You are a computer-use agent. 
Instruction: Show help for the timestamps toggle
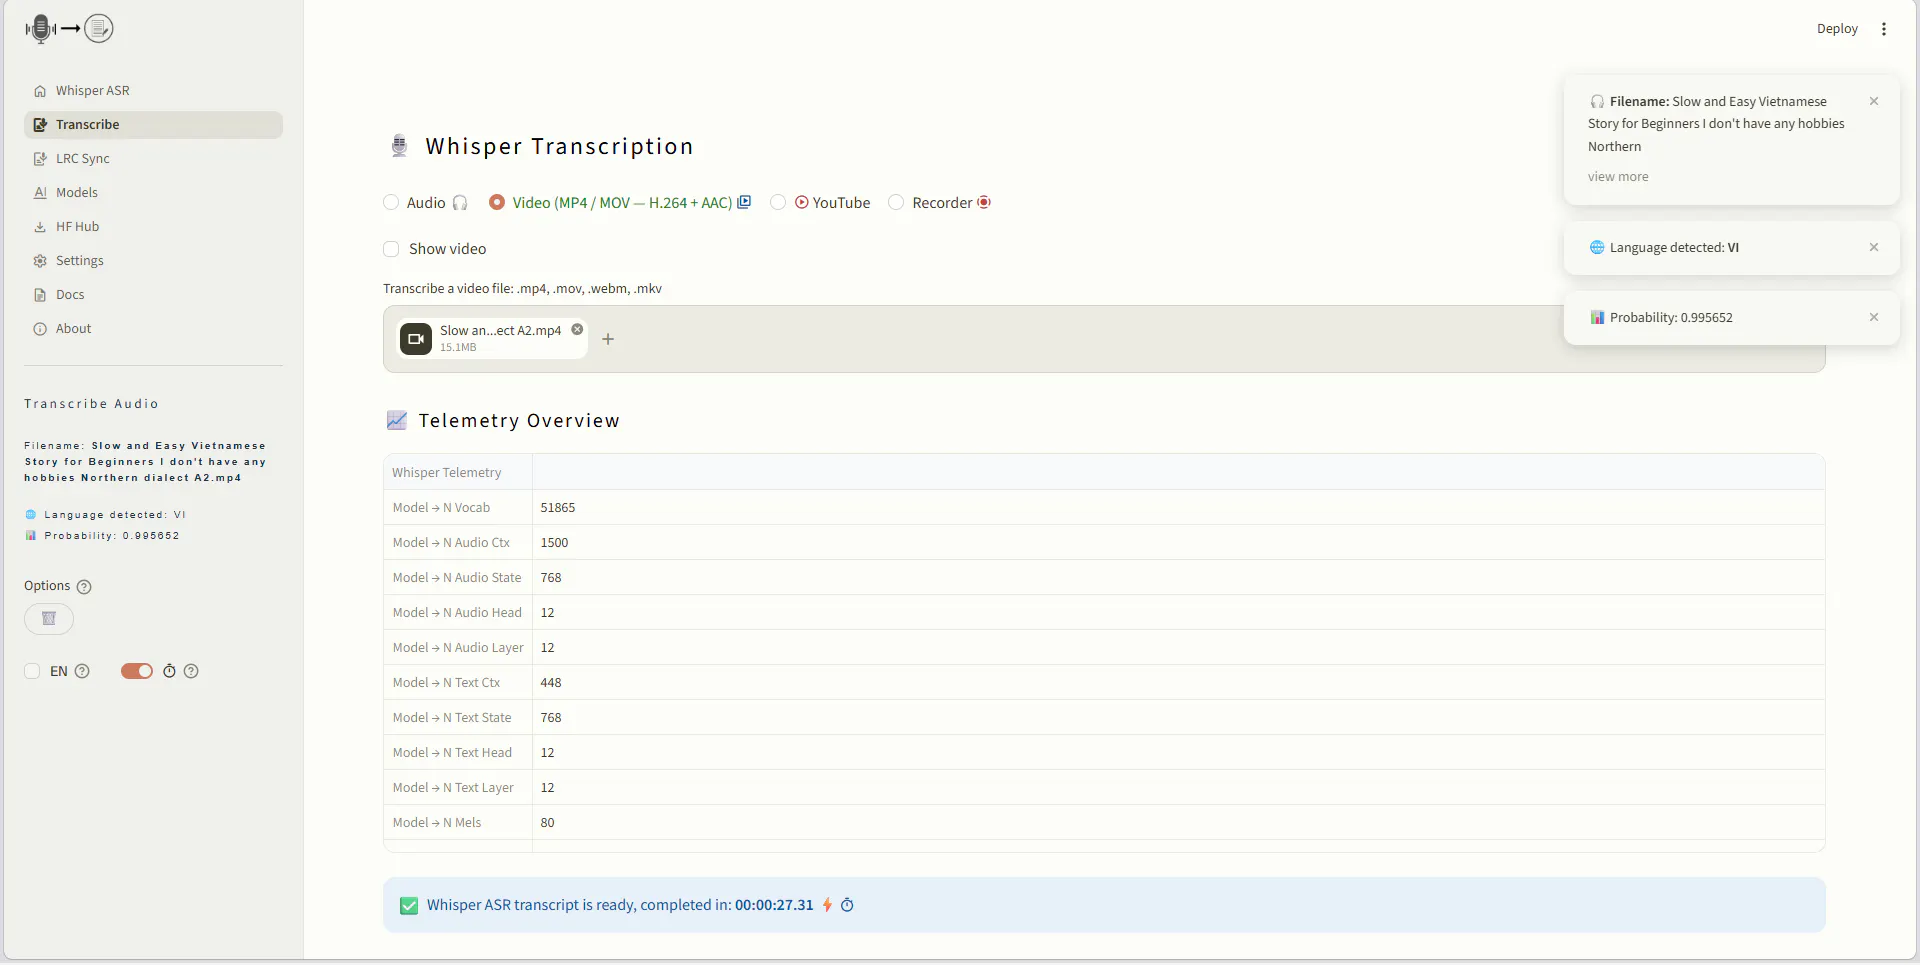coord(191,671)
